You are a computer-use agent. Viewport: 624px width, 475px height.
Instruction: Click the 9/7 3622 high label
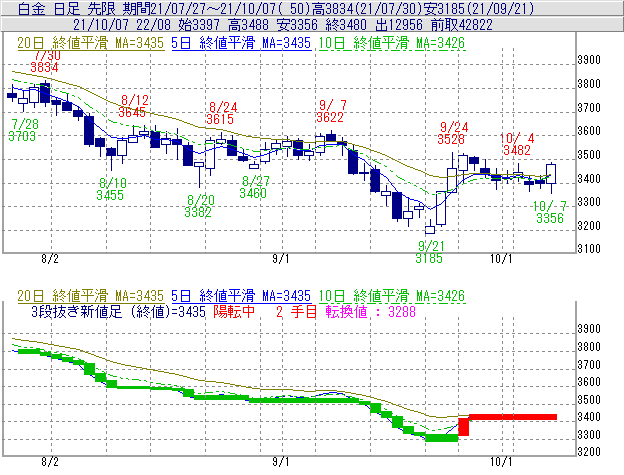coord(331,111)
